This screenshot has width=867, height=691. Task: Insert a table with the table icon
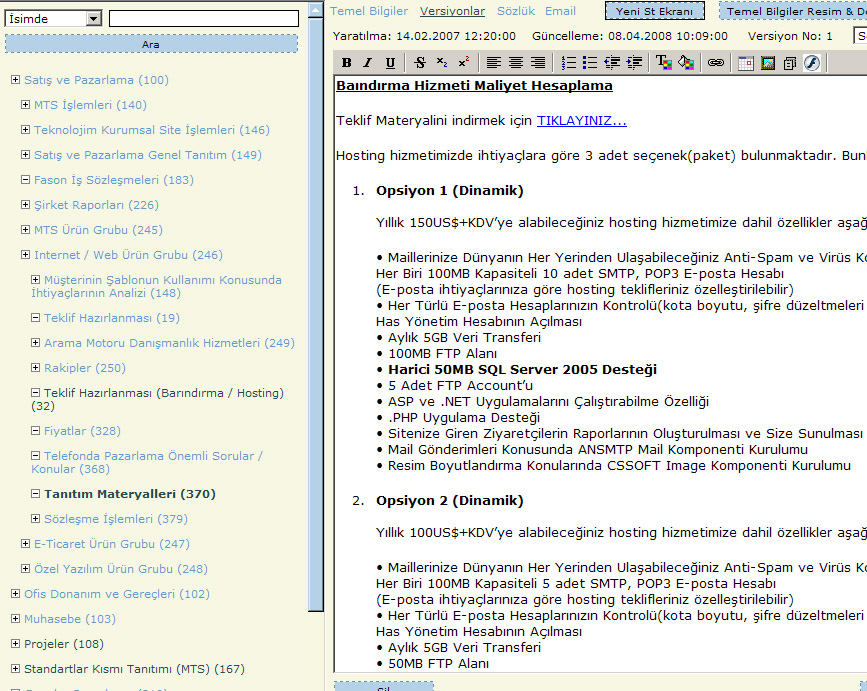tap(746, 63)
